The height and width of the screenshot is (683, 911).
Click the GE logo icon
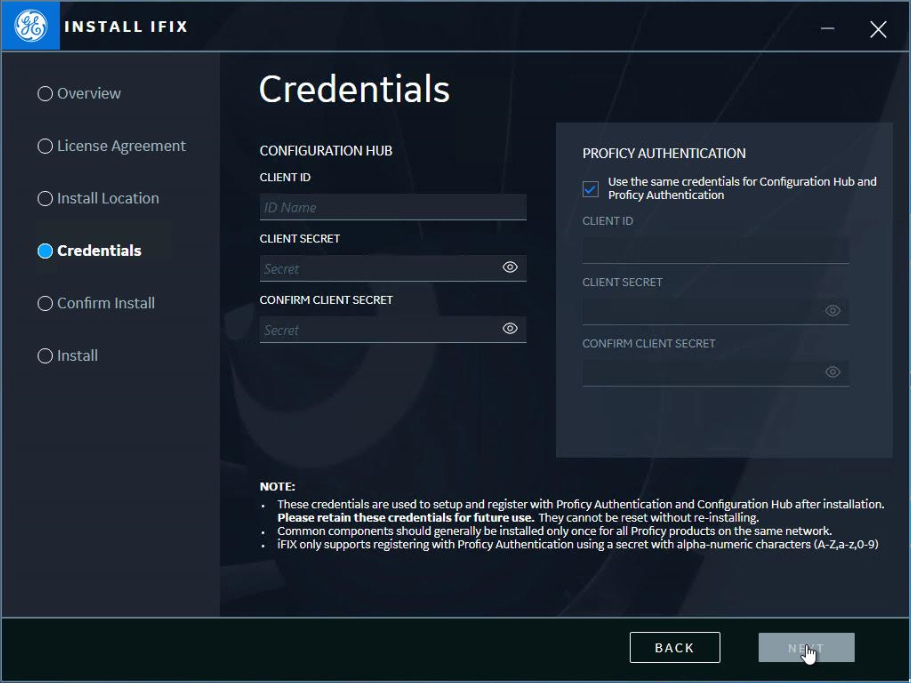click(30, 26)
